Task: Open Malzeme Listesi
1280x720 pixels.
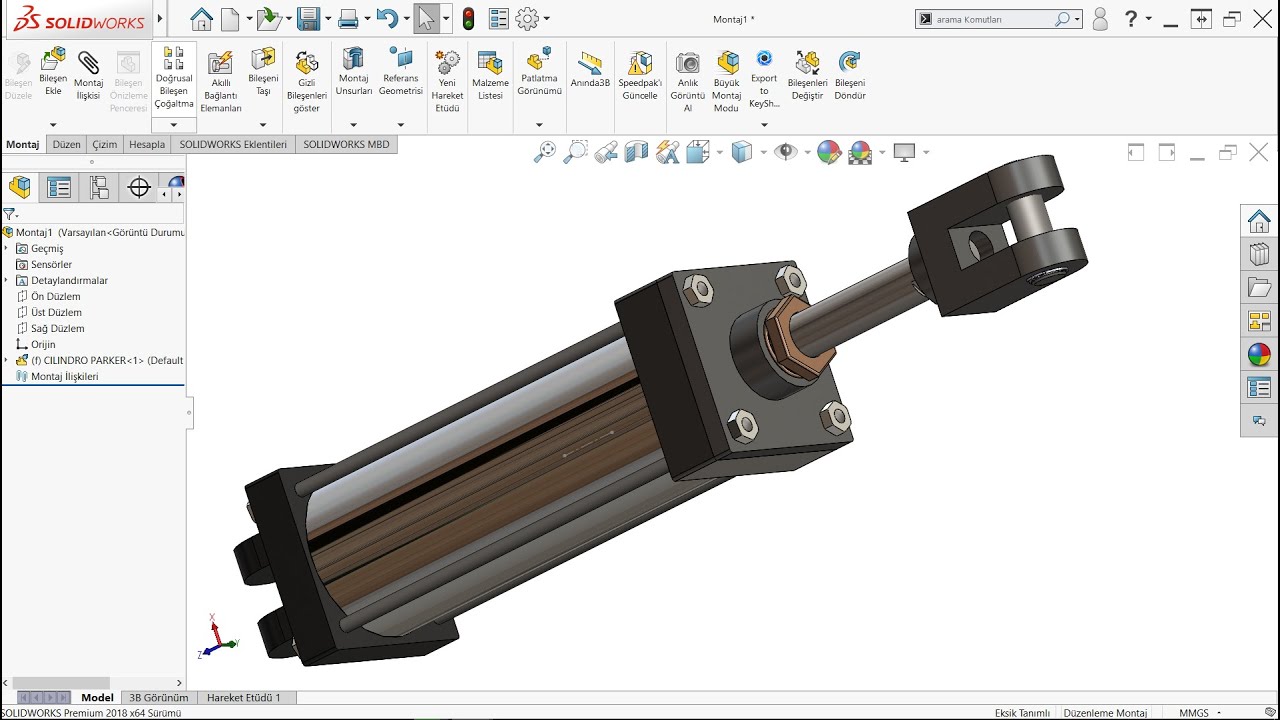Action: [x=490, y=76]
